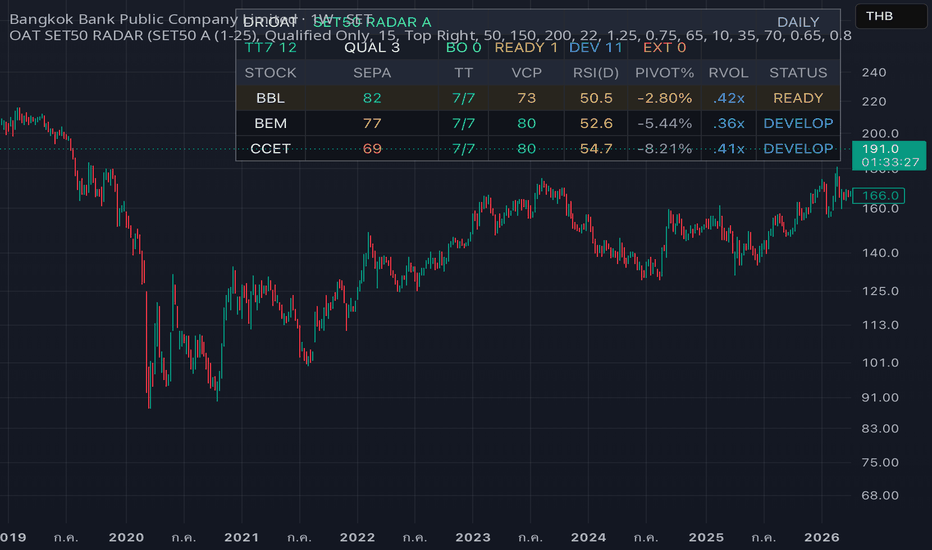The width and height of the screenshot is (932, 550).
Task: Click the 2026 time axis label
Action: pos(821,538)
